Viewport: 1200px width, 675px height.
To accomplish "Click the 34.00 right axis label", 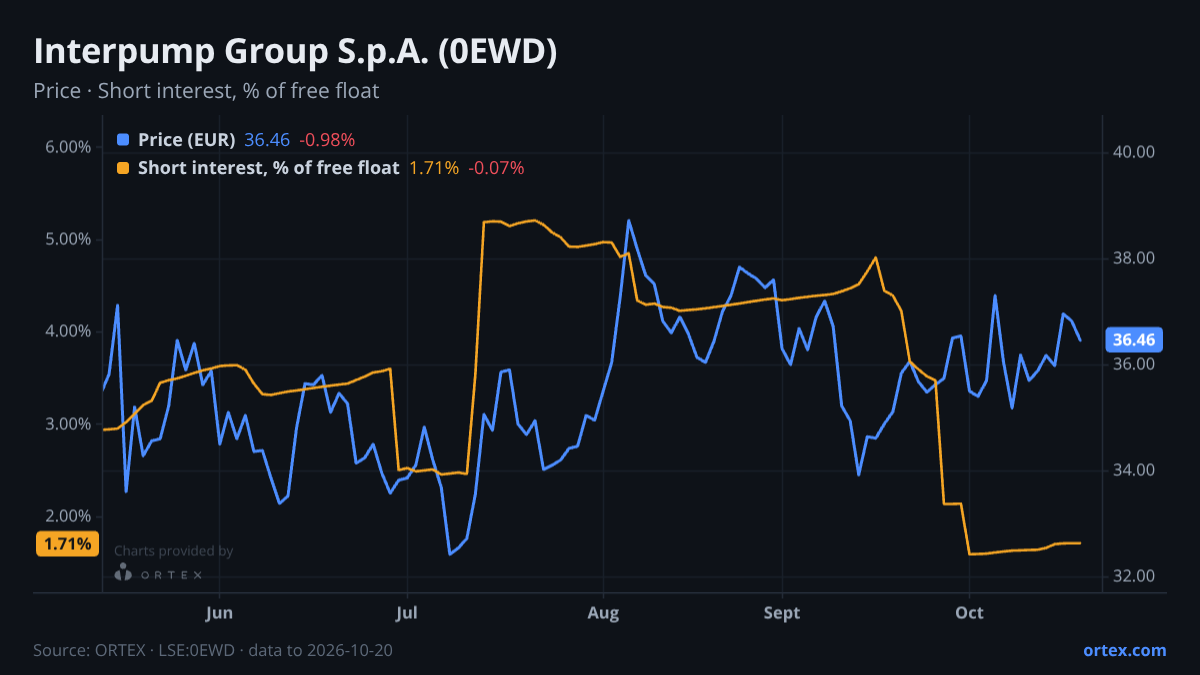I will click(x=1134, y=470).
